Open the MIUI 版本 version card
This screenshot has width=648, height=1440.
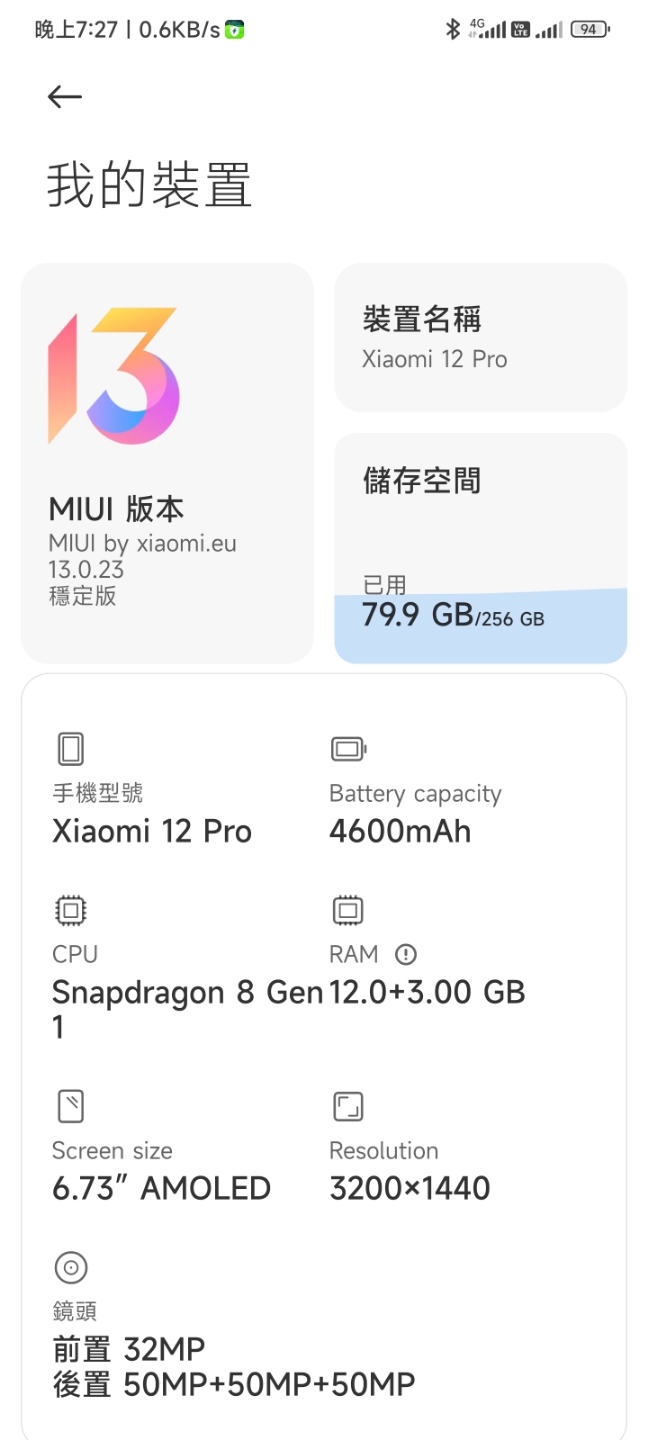[x=167, y=463]
